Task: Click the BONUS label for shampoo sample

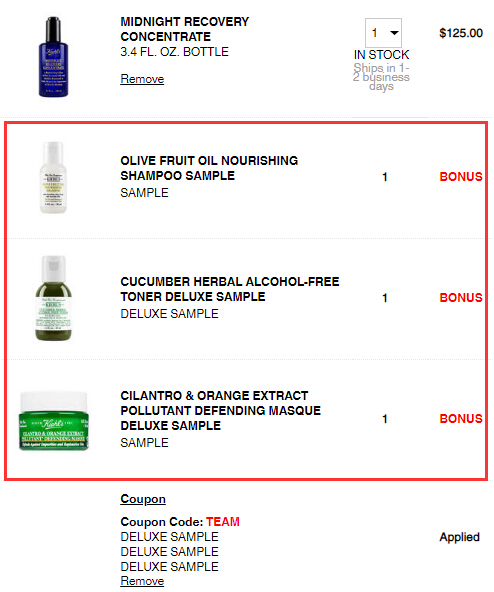Action: 461,177
